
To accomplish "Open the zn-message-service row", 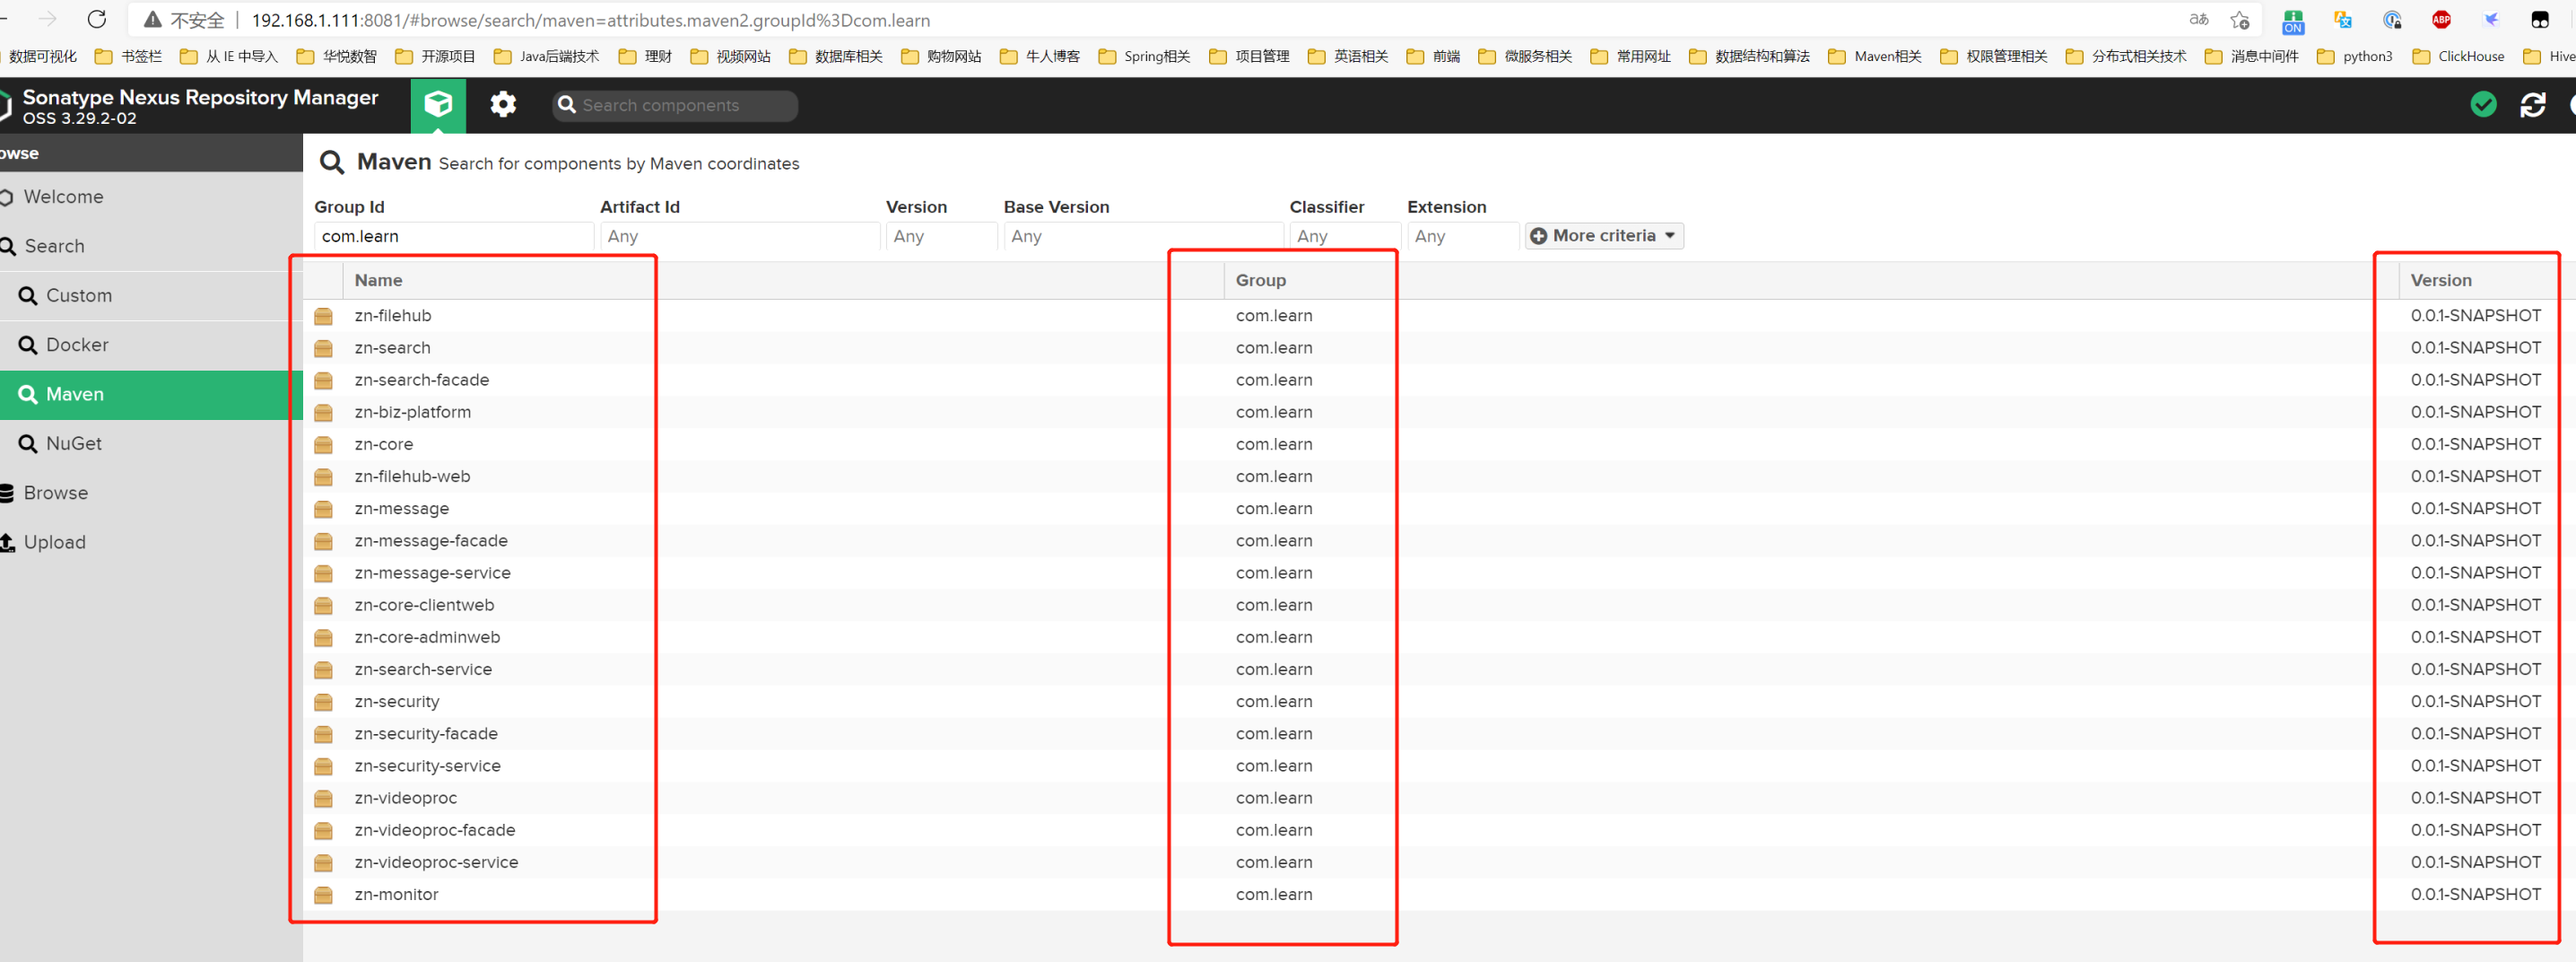I will pyautogui.click(x=1439, y=573).
